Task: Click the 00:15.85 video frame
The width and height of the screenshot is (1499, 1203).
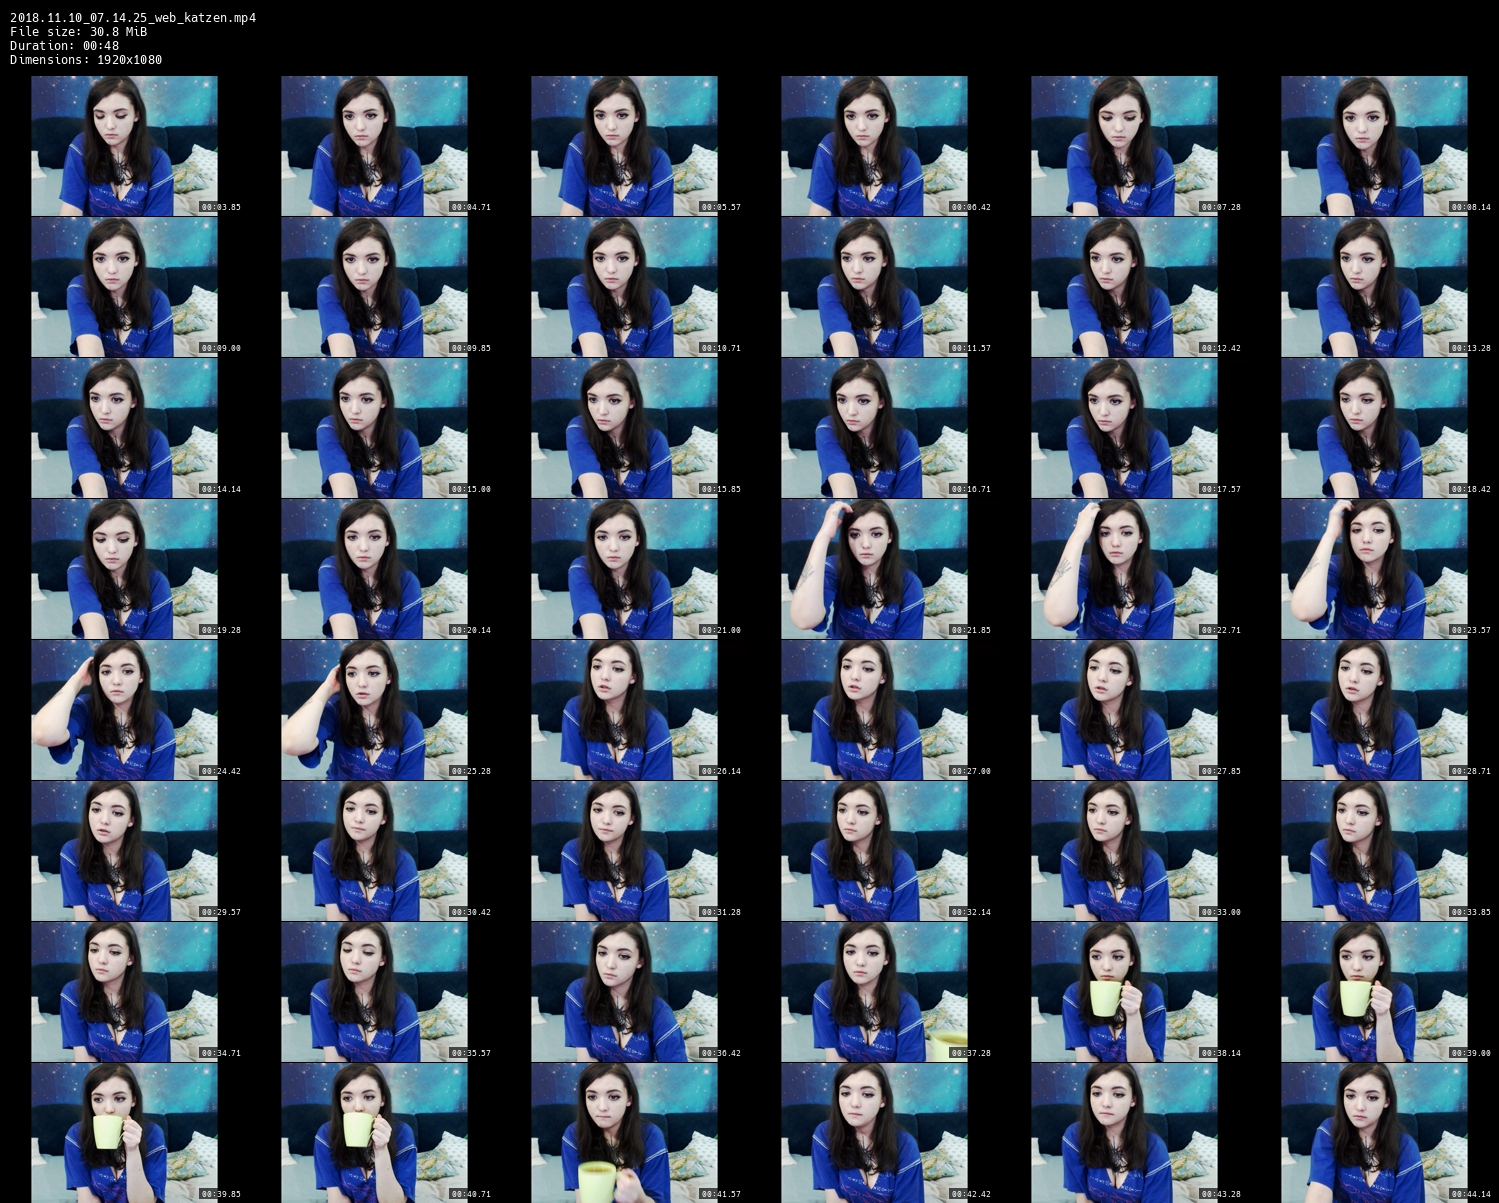Action: [624, 428]
